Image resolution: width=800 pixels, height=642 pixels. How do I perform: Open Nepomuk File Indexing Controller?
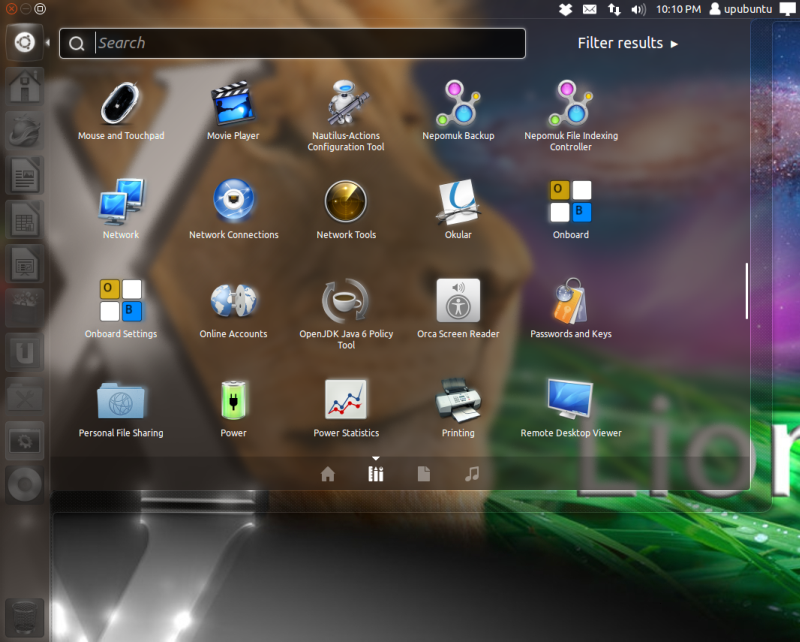571,115
